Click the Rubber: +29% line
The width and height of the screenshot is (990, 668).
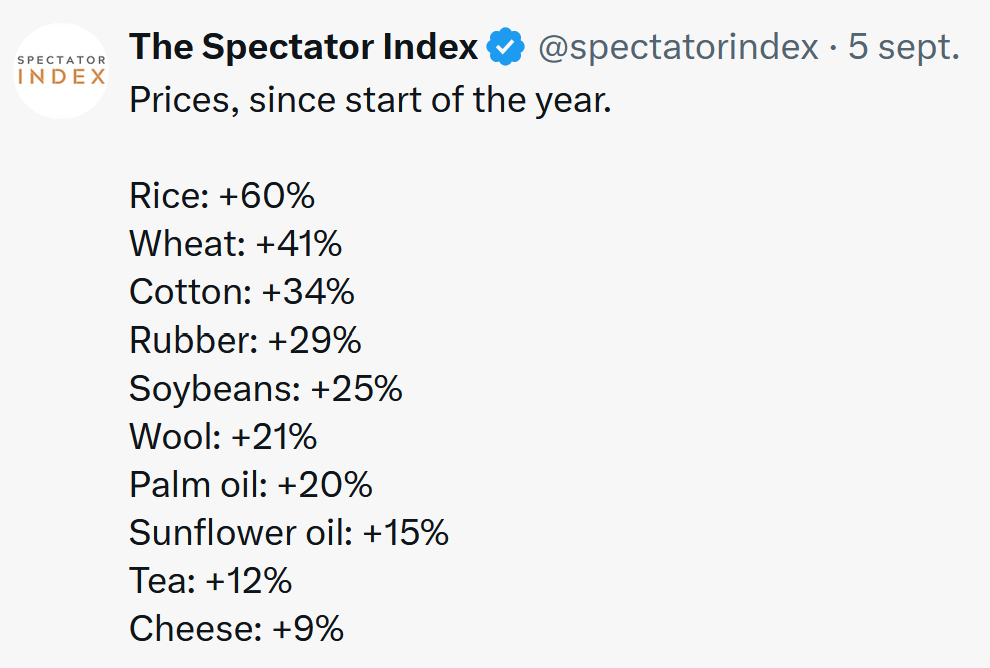pos(245,340)
